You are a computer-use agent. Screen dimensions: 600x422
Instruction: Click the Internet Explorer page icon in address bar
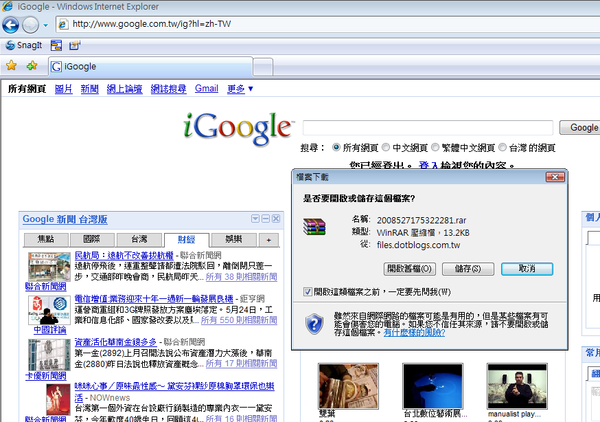tap(64, 24)
